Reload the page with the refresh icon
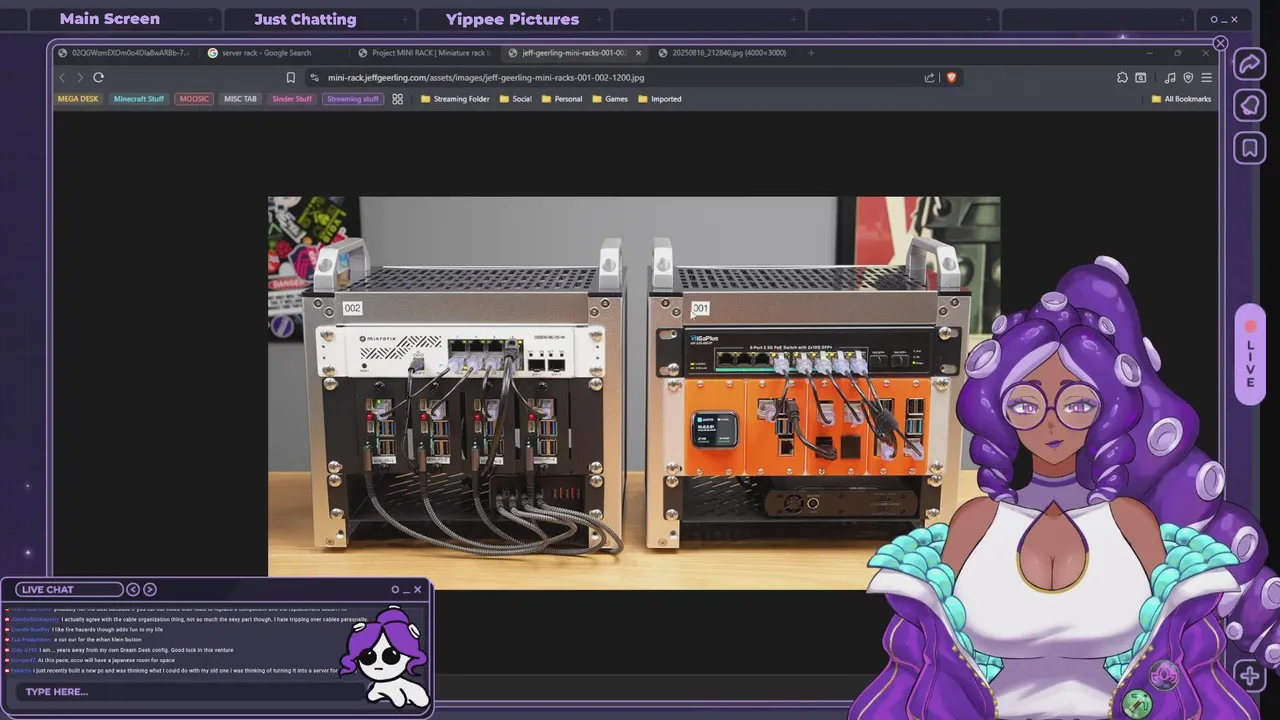1280x720 pixels. (98, 77)
